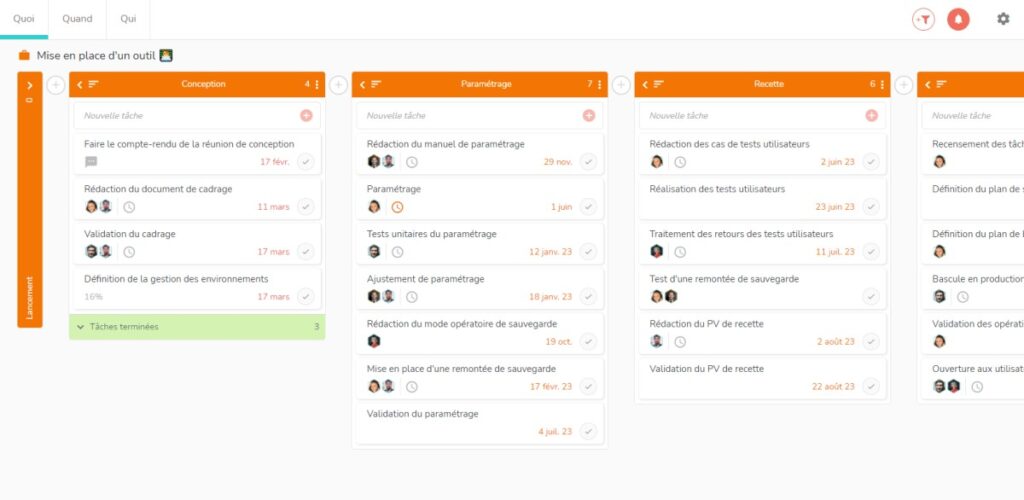Open comment icon on compte-rendu task
This screenshot has width=1024, height=500.
91,162
